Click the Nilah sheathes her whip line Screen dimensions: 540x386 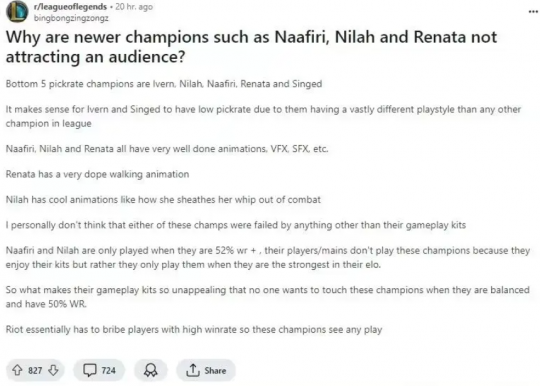tap(163, 199)
